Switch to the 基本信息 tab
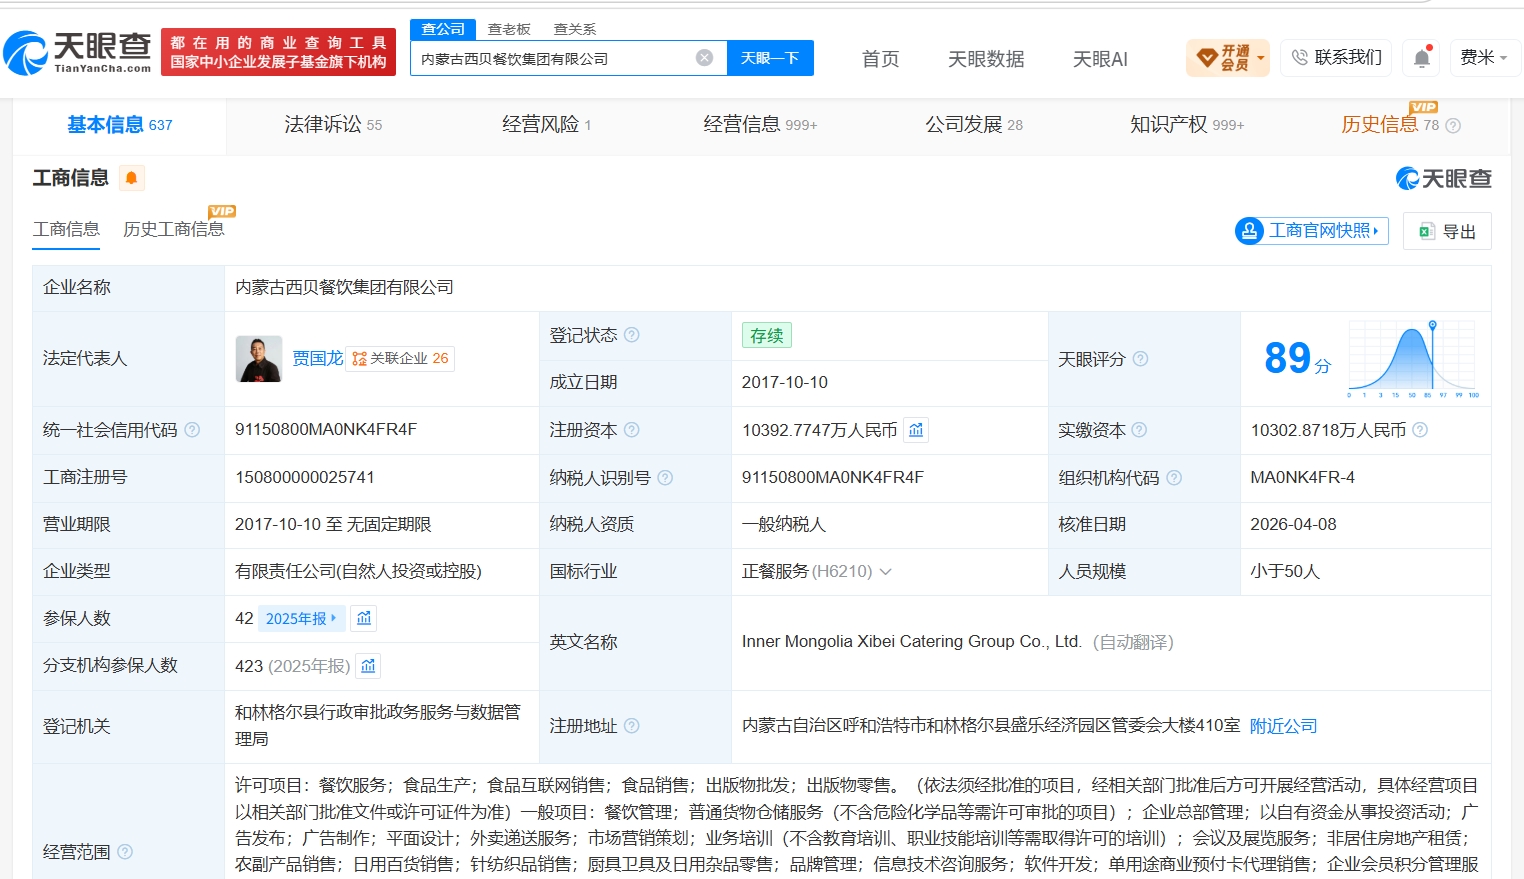The width and height of the screenshot is (1524, 879). (x=120, y=125)
